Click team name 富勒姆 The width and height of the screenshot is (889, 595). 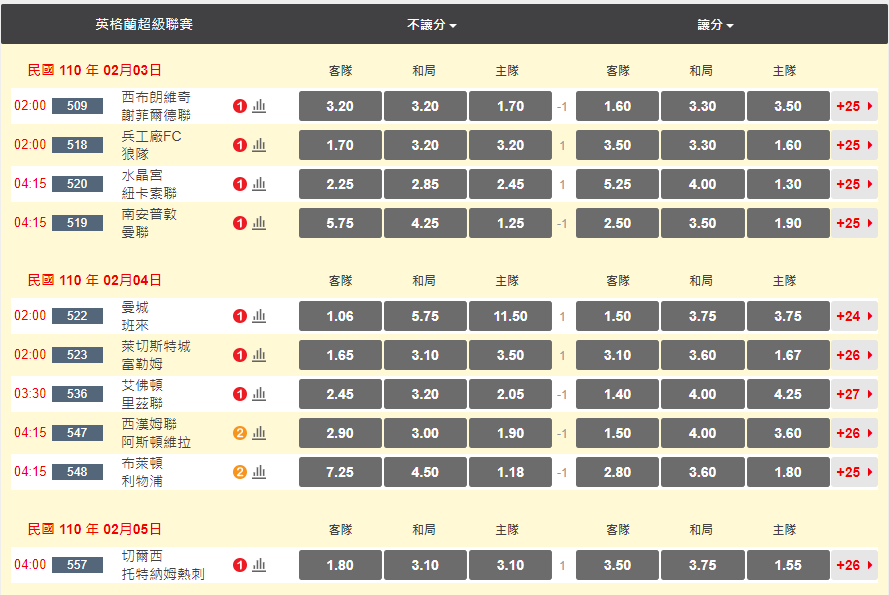(x=142, y=364)
